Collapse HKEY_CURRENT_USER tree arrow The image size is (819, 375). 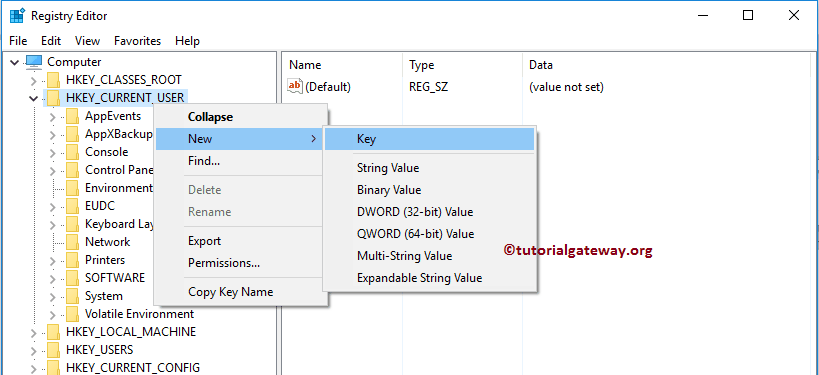click(33, 98)
